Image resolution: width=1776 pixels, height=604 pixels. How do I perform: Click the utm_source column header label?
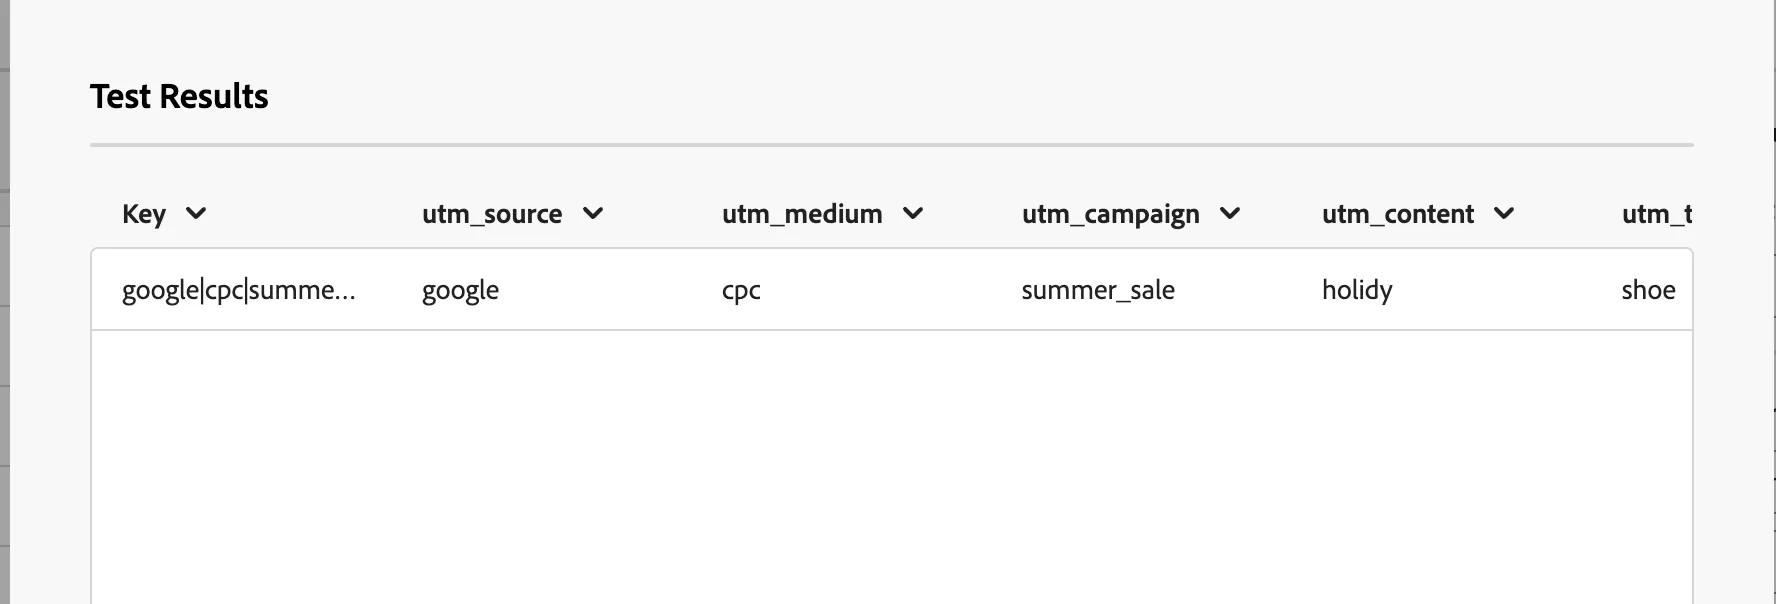click(492, 213)
